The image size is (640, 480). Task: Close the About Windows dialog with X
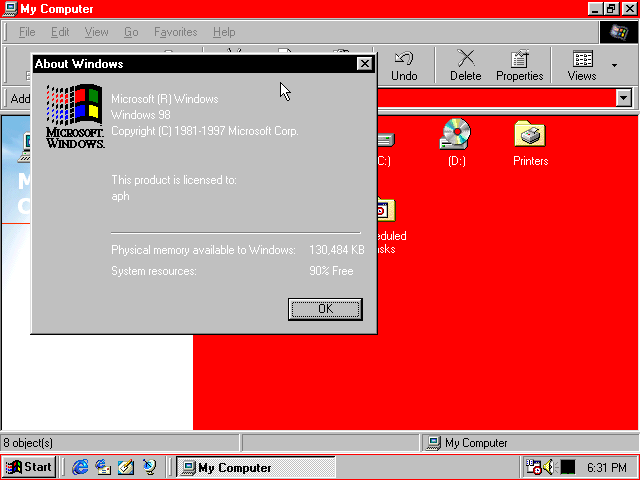click(364, 64)
